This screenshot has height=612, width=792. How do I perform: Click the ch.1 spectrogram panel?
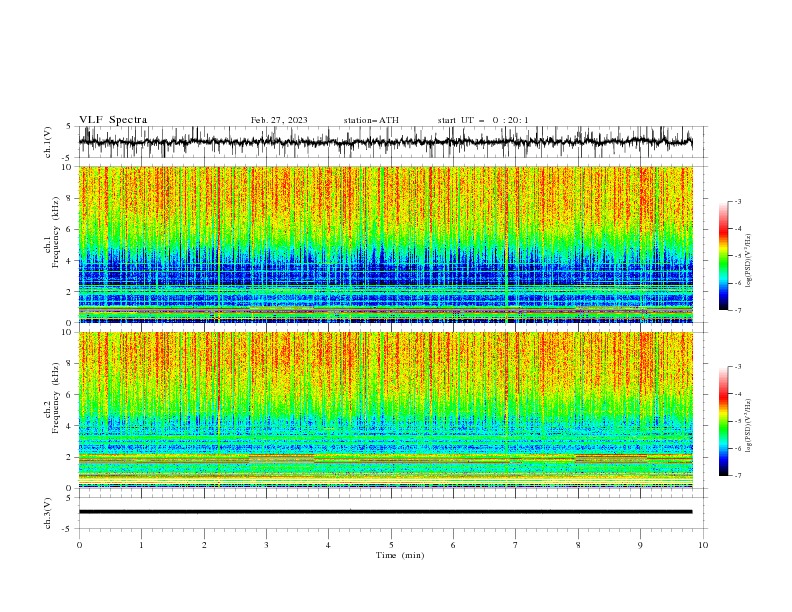385,244
